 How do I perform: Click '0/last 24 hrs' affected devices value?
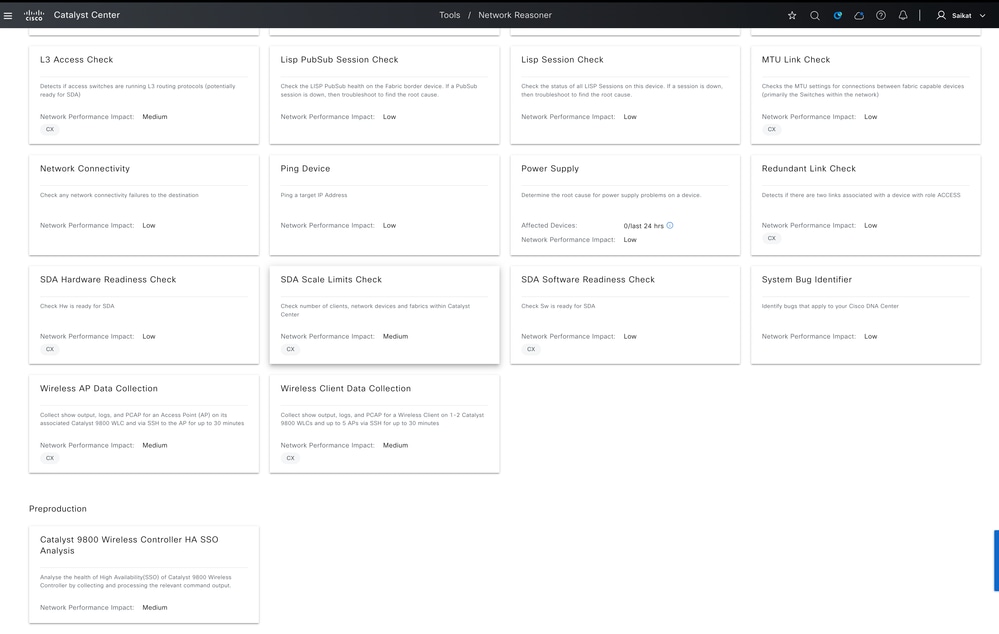click(x=643, y=226)
